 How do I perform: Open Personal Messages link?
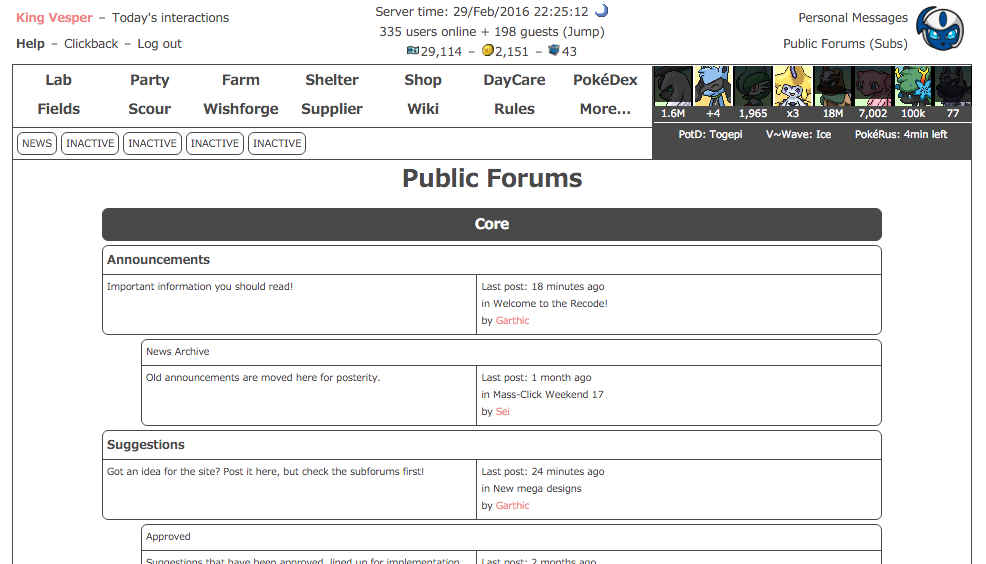[853, 17]
